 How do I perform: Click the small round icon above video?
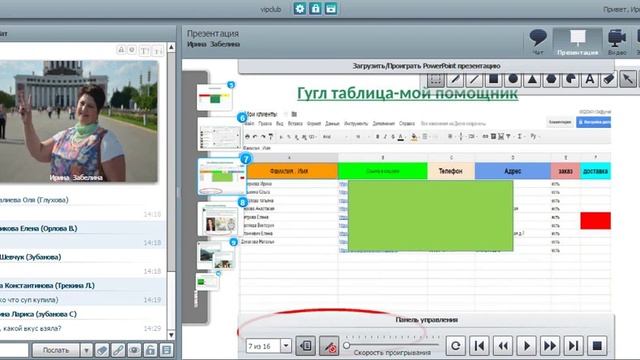click(x=132, y=50)
